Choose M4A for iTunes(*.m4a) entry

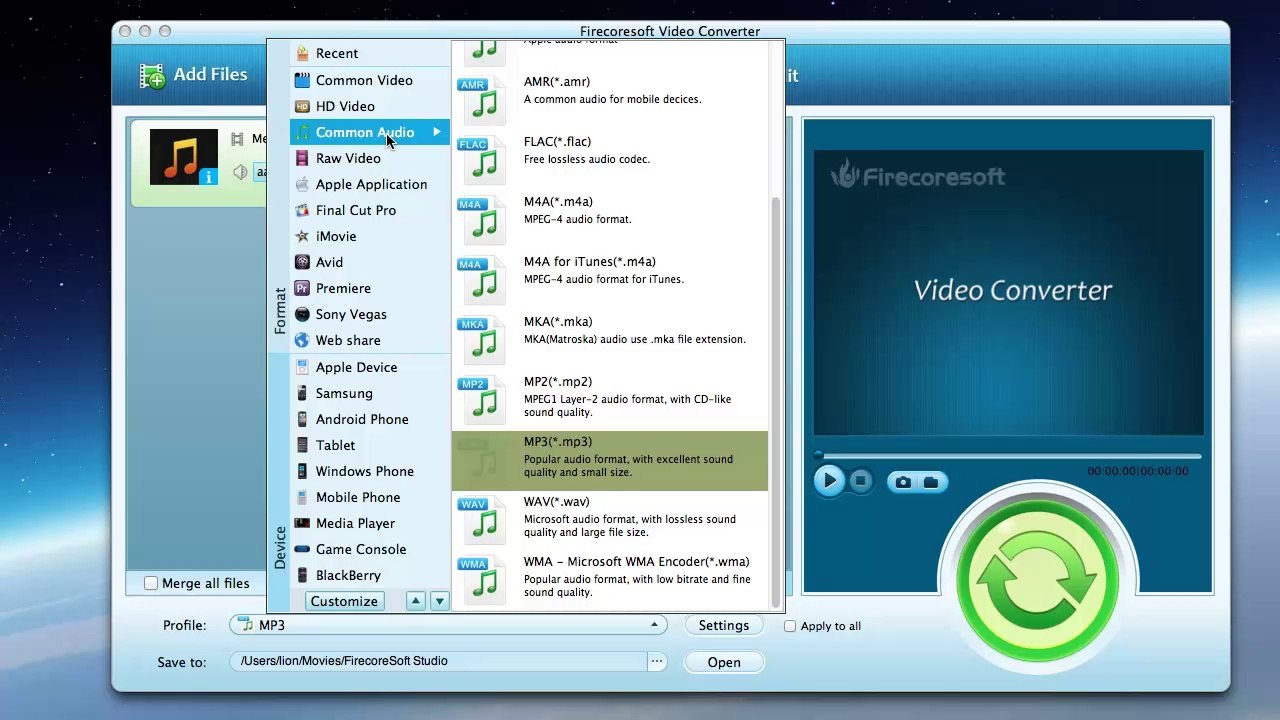coord(610,281)
